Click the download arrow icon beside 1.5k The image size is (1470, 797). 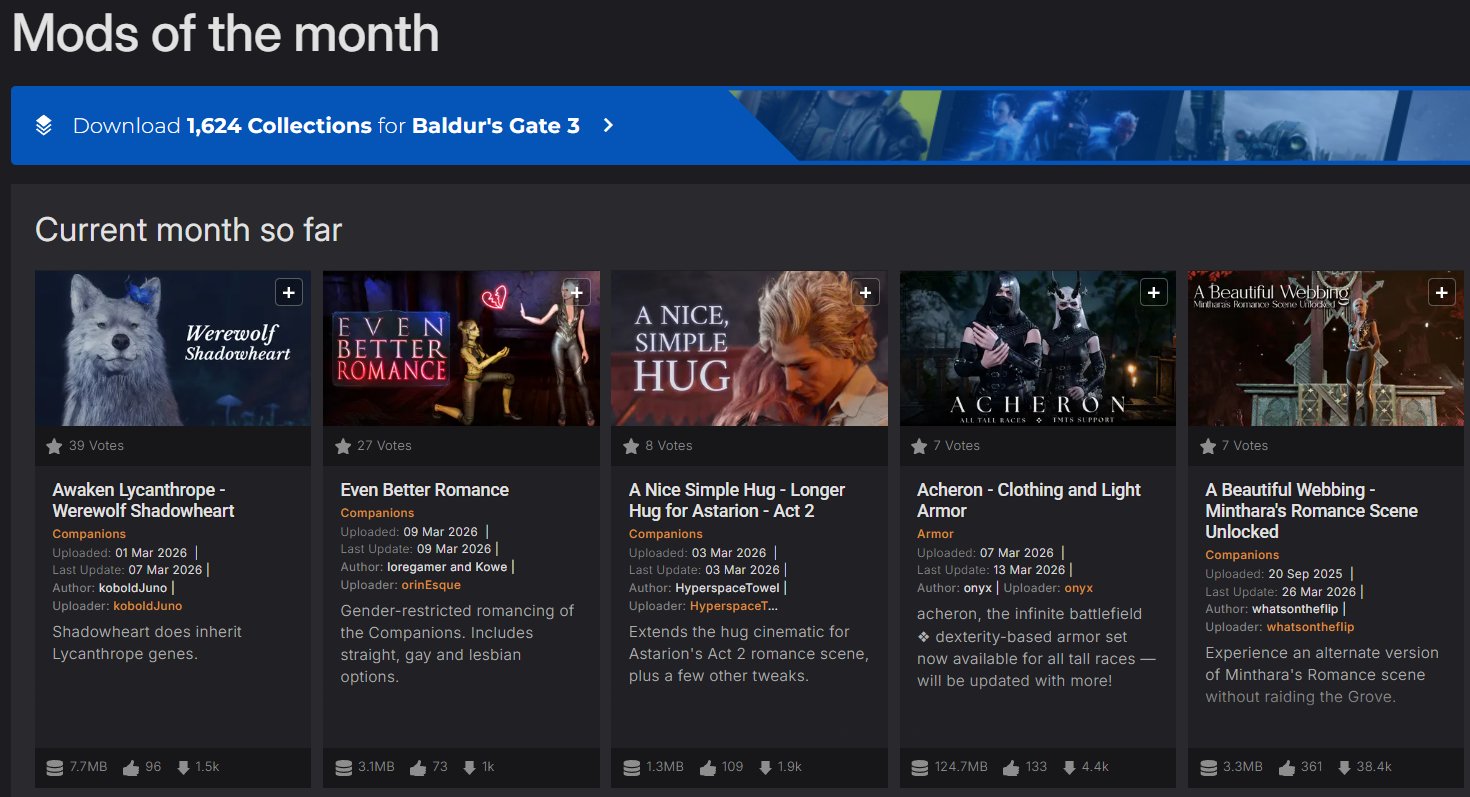[x=183, y=768]
